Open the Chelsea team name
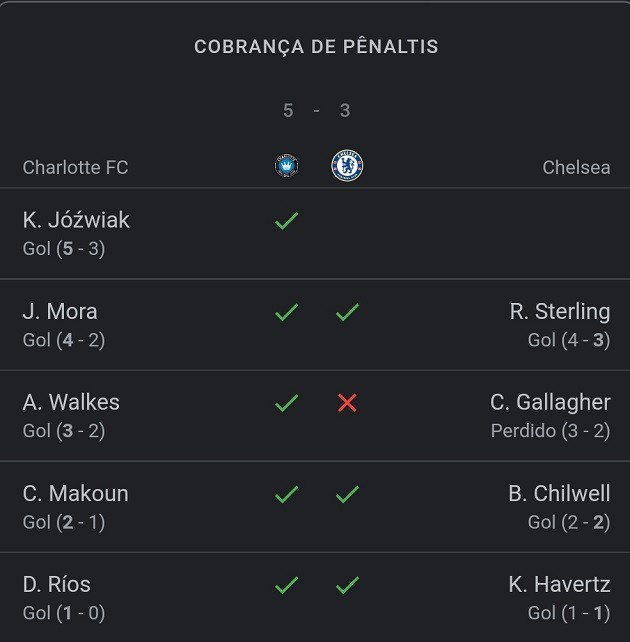Screen dimensions: 630x642 (576, 167)
